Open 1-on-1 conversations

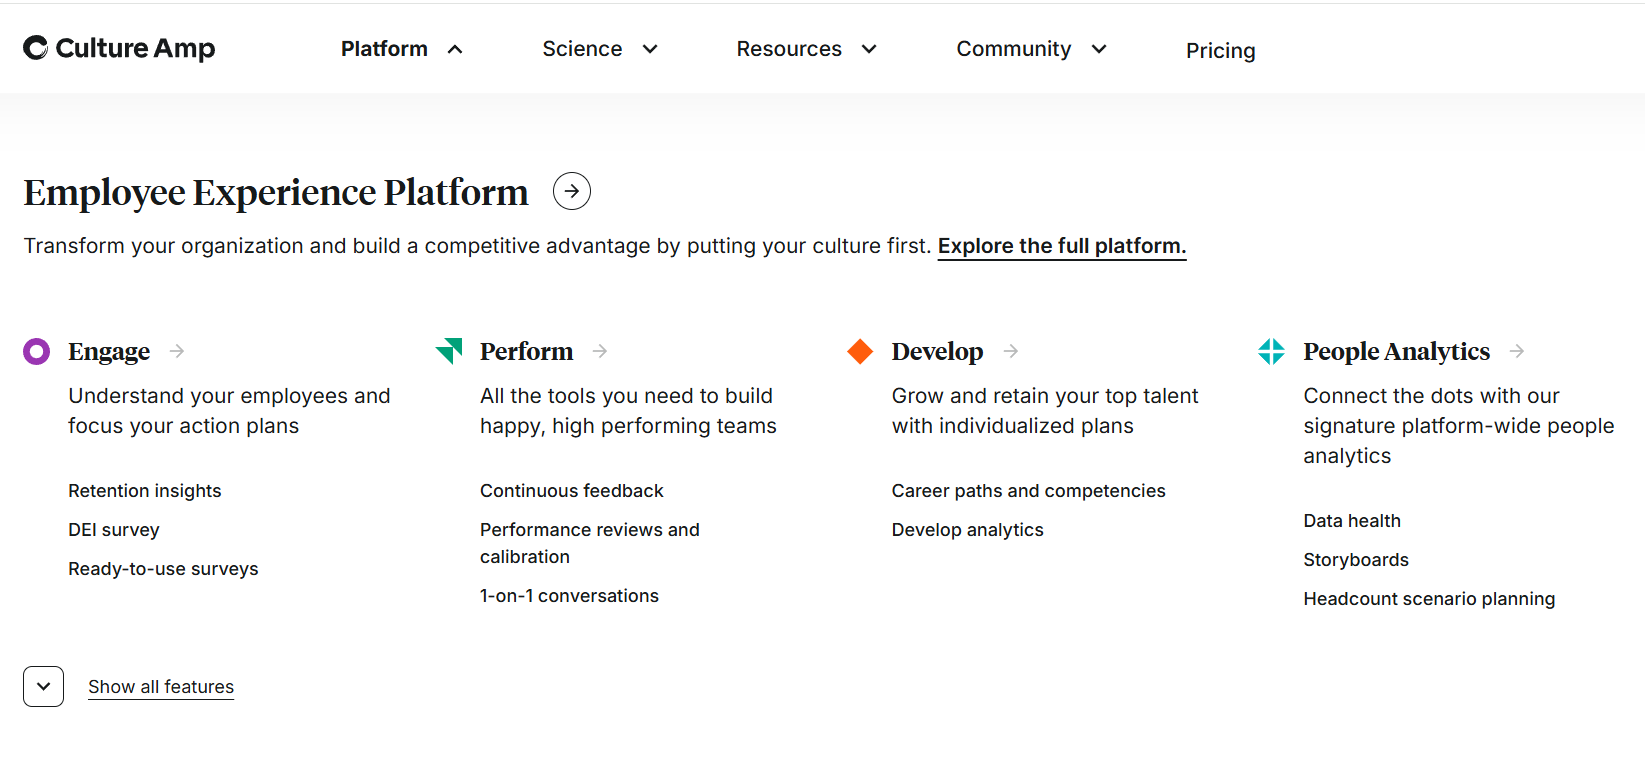569,596
